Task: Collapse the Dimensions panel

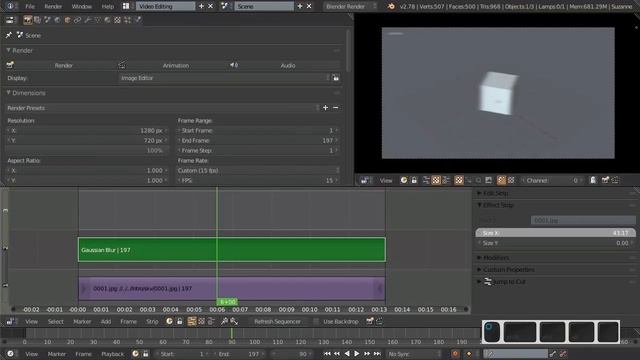Action: [x=9, y=93]
